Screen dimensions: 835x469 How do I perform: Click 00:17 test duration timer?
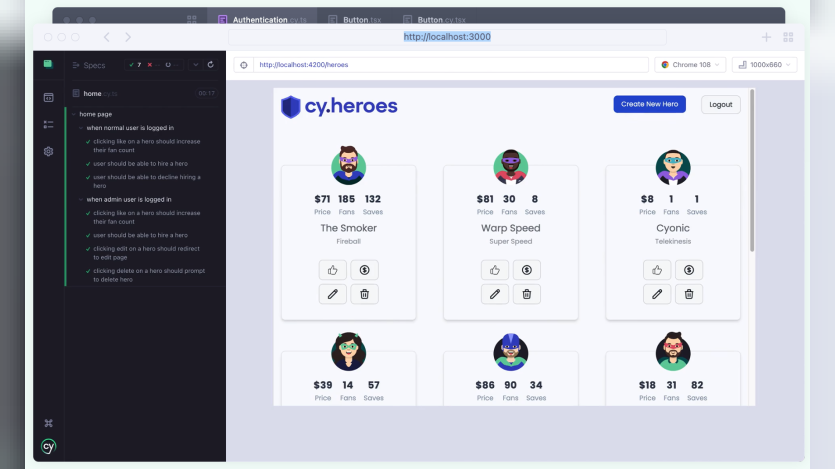coord(206,93)
